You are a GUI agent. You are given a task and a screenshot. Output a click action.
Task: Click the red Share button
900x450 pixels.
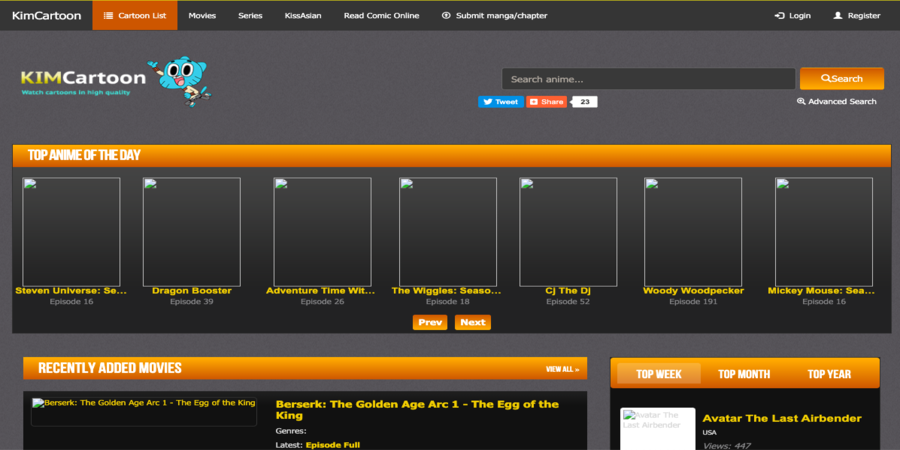click(546, 102)
